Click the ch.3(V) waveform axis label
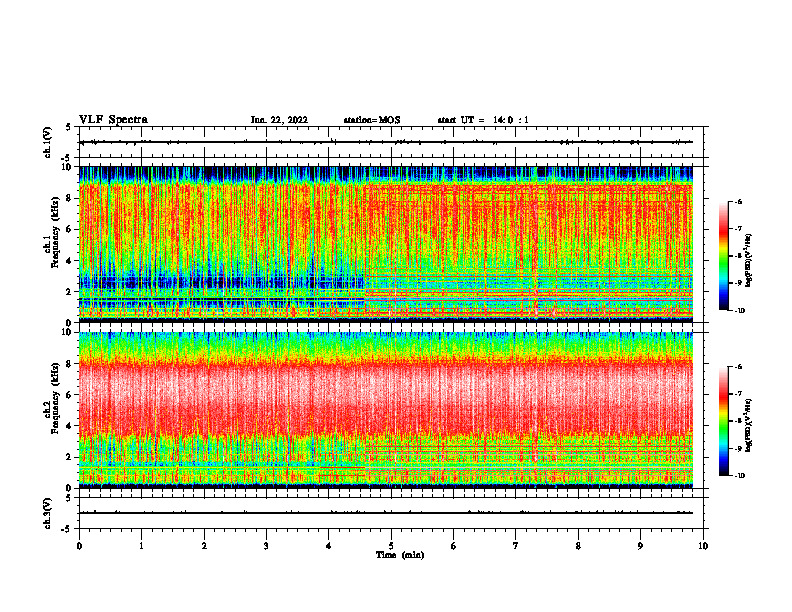This screenshot has width=792, height=612. tap(47, 513)
